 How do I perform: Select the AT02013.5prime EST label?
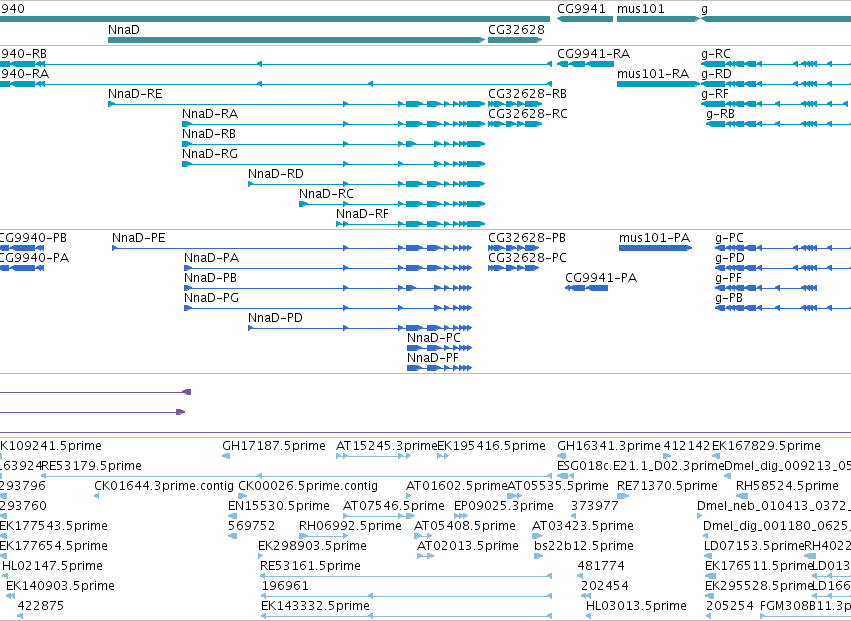click(x=468, y=546)
